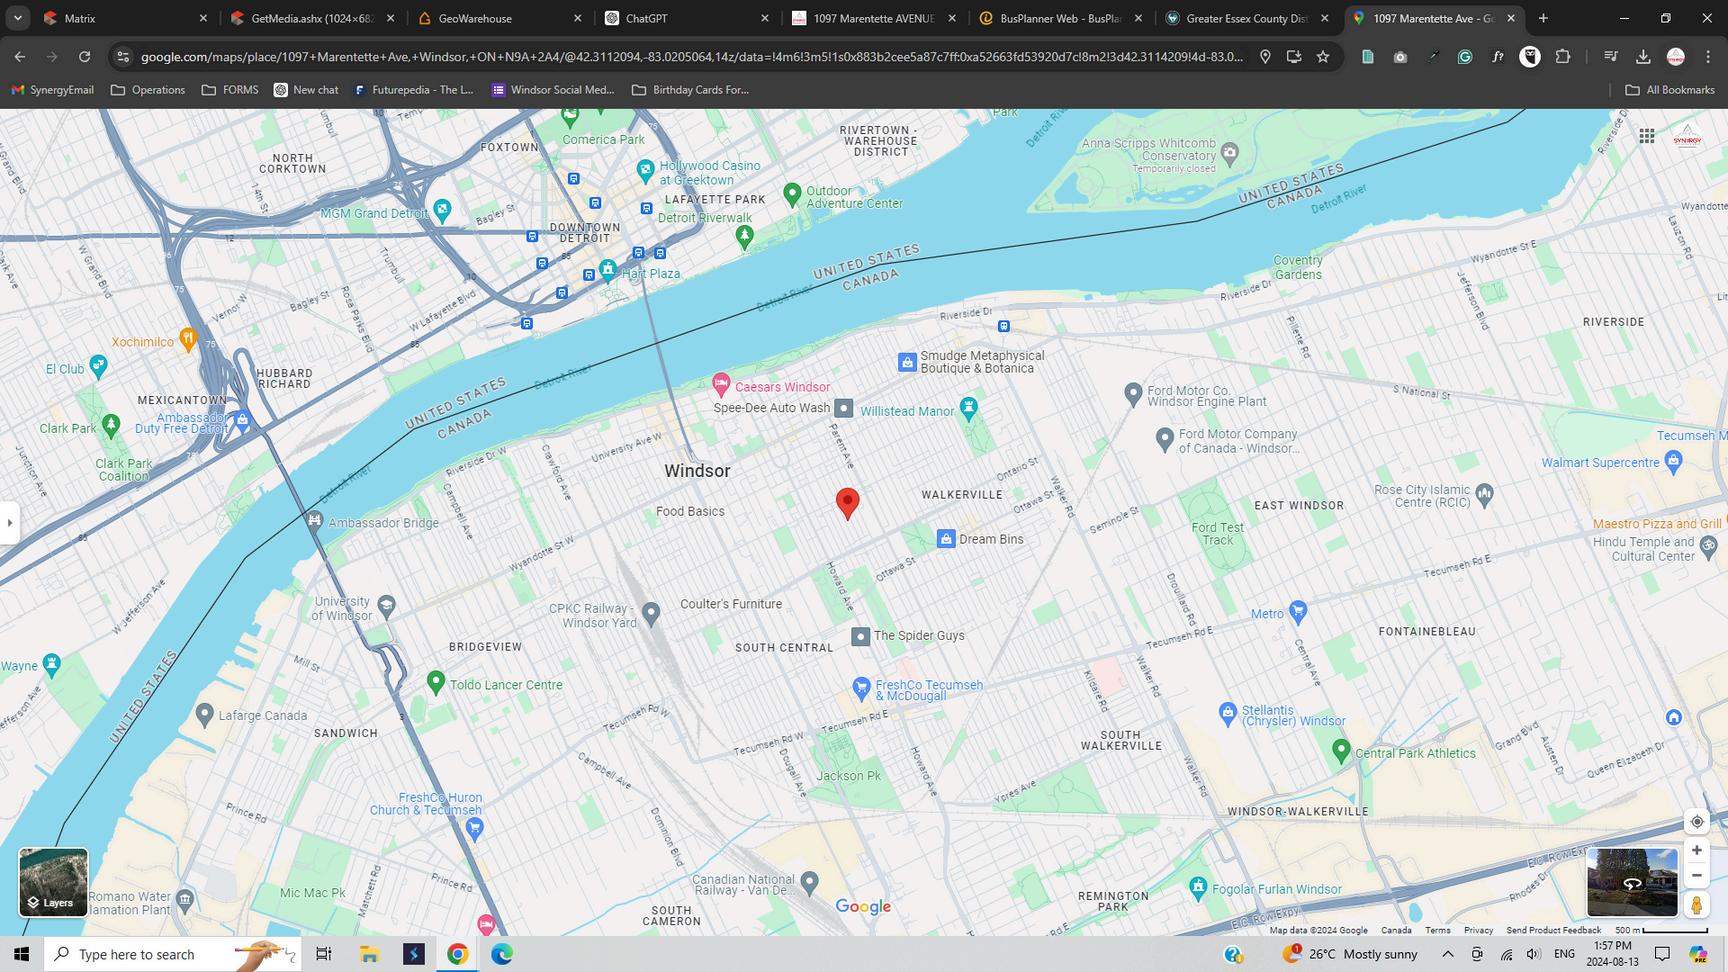This screenshot has height=972, width=1728.
Task: Toggle the Layers map view
Action: click(x=53, y=882)
